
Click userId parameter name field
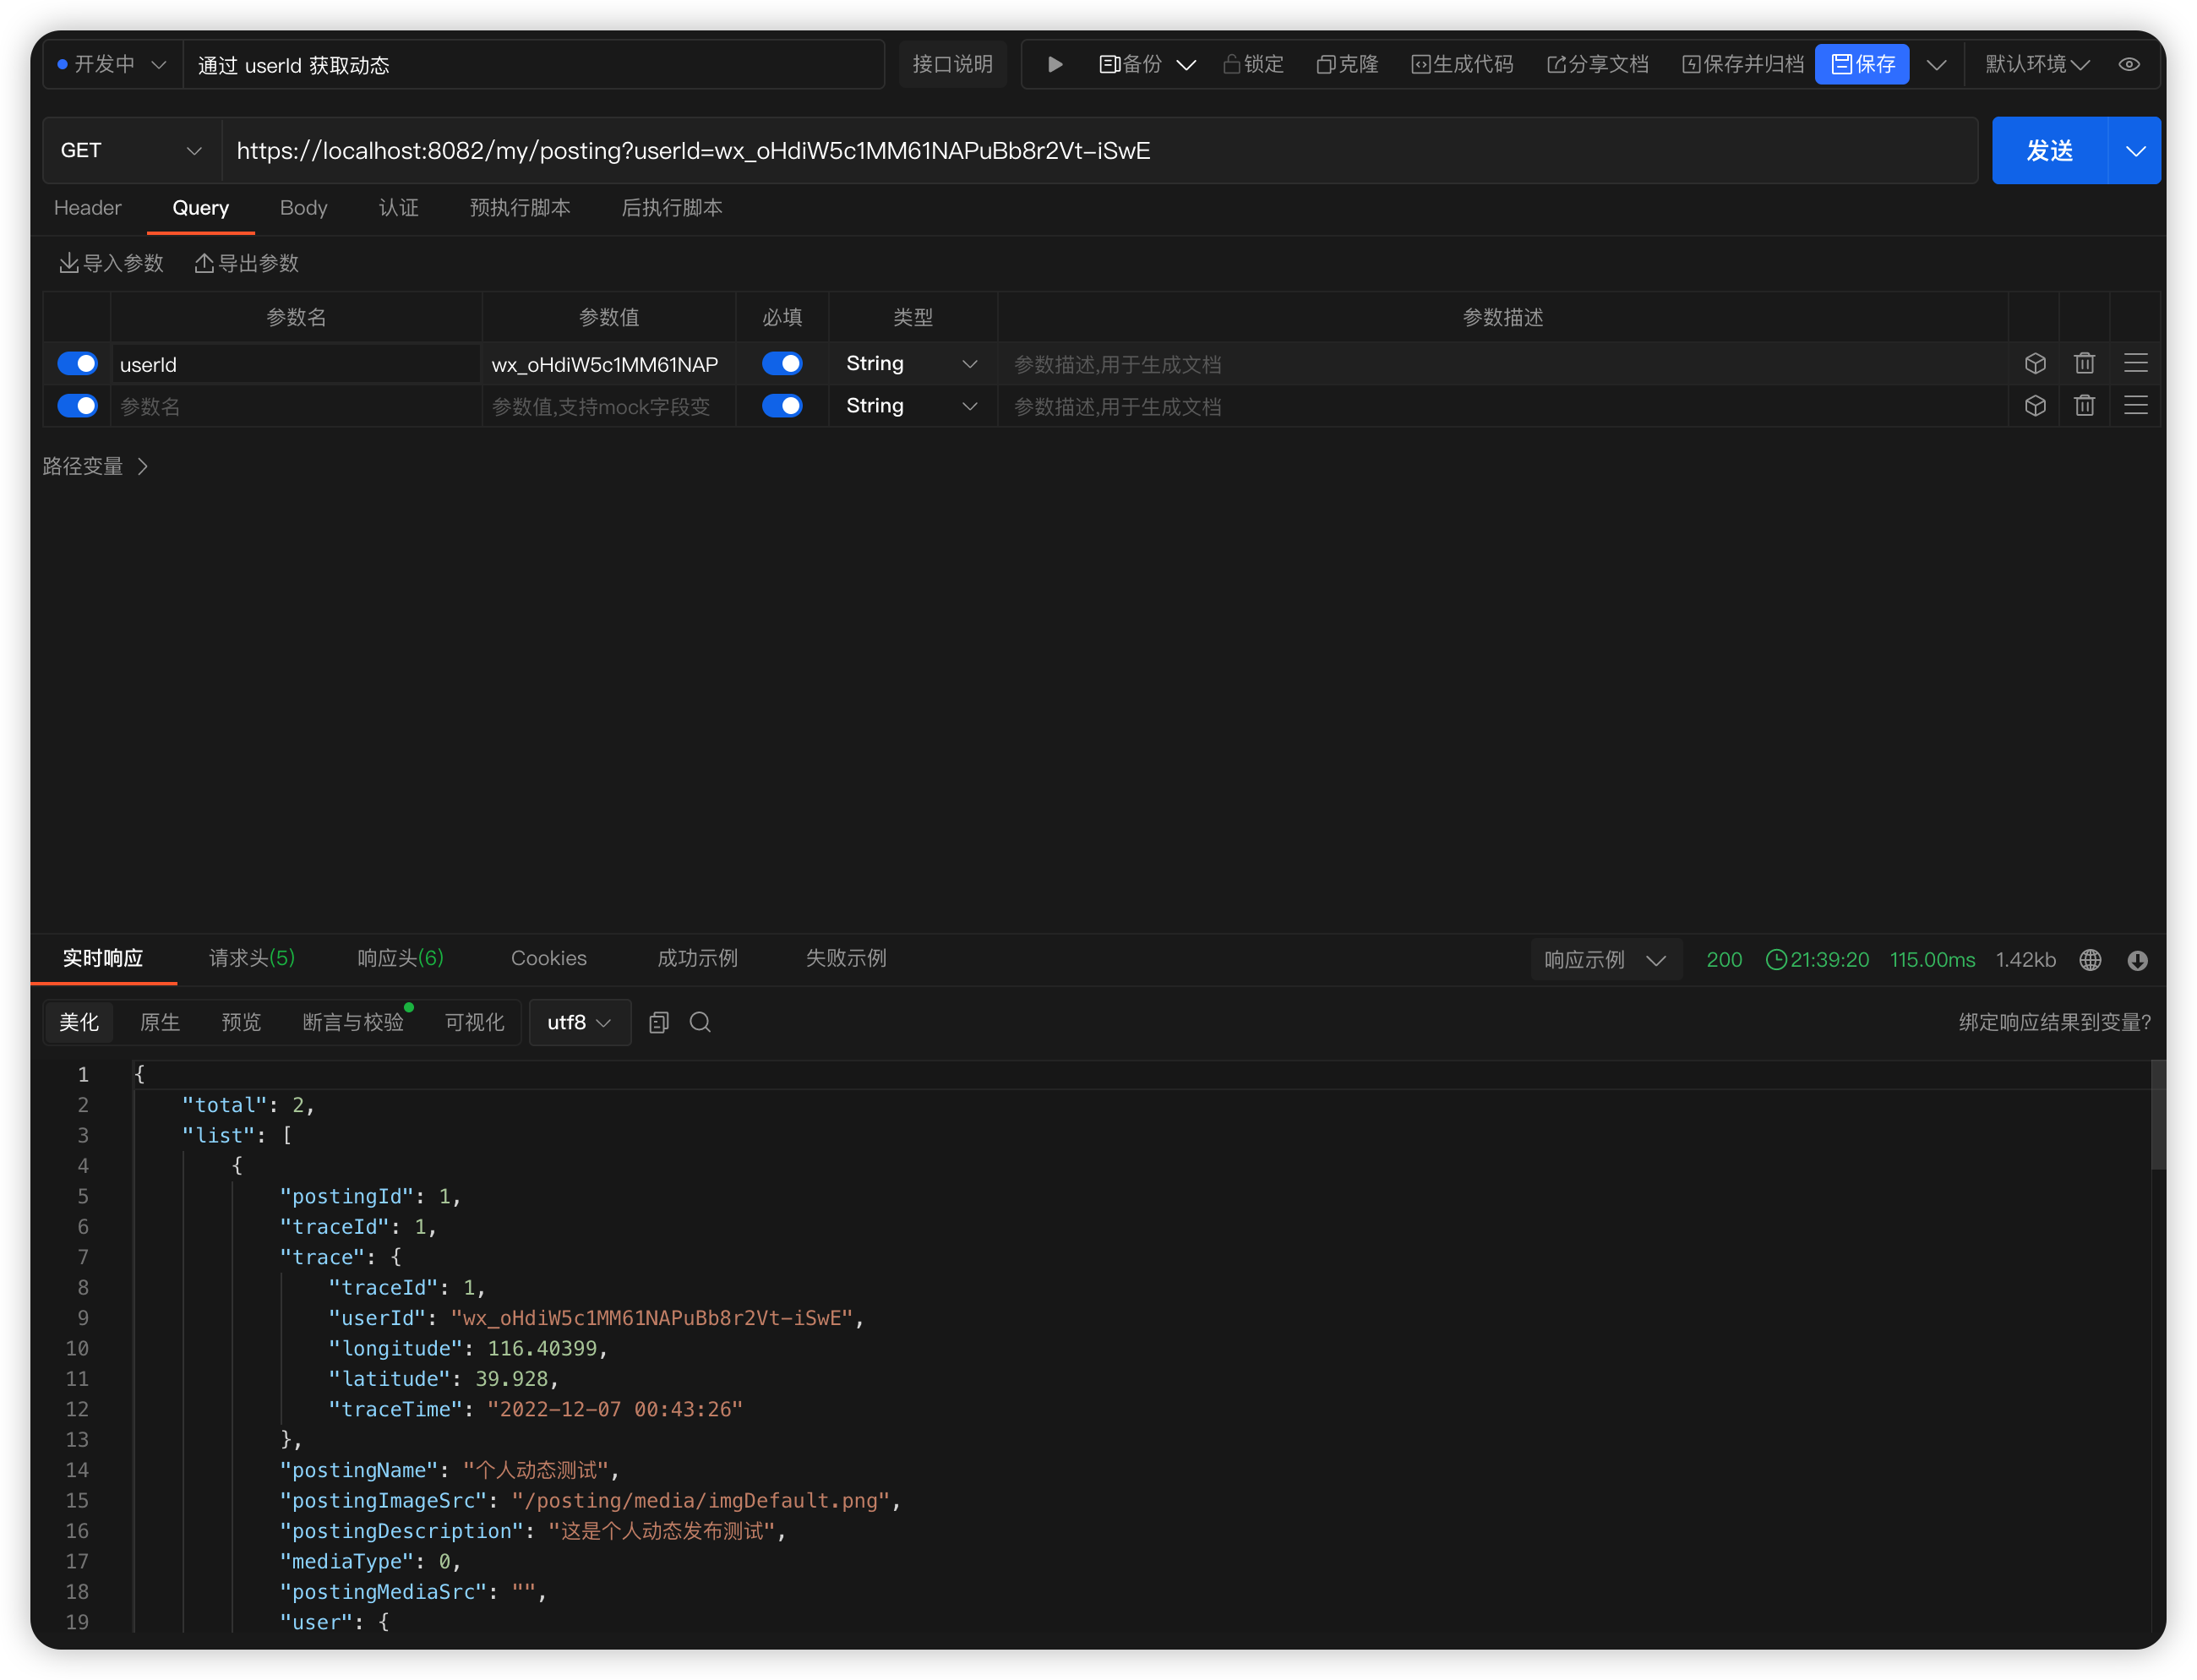(x=296, y=364)
